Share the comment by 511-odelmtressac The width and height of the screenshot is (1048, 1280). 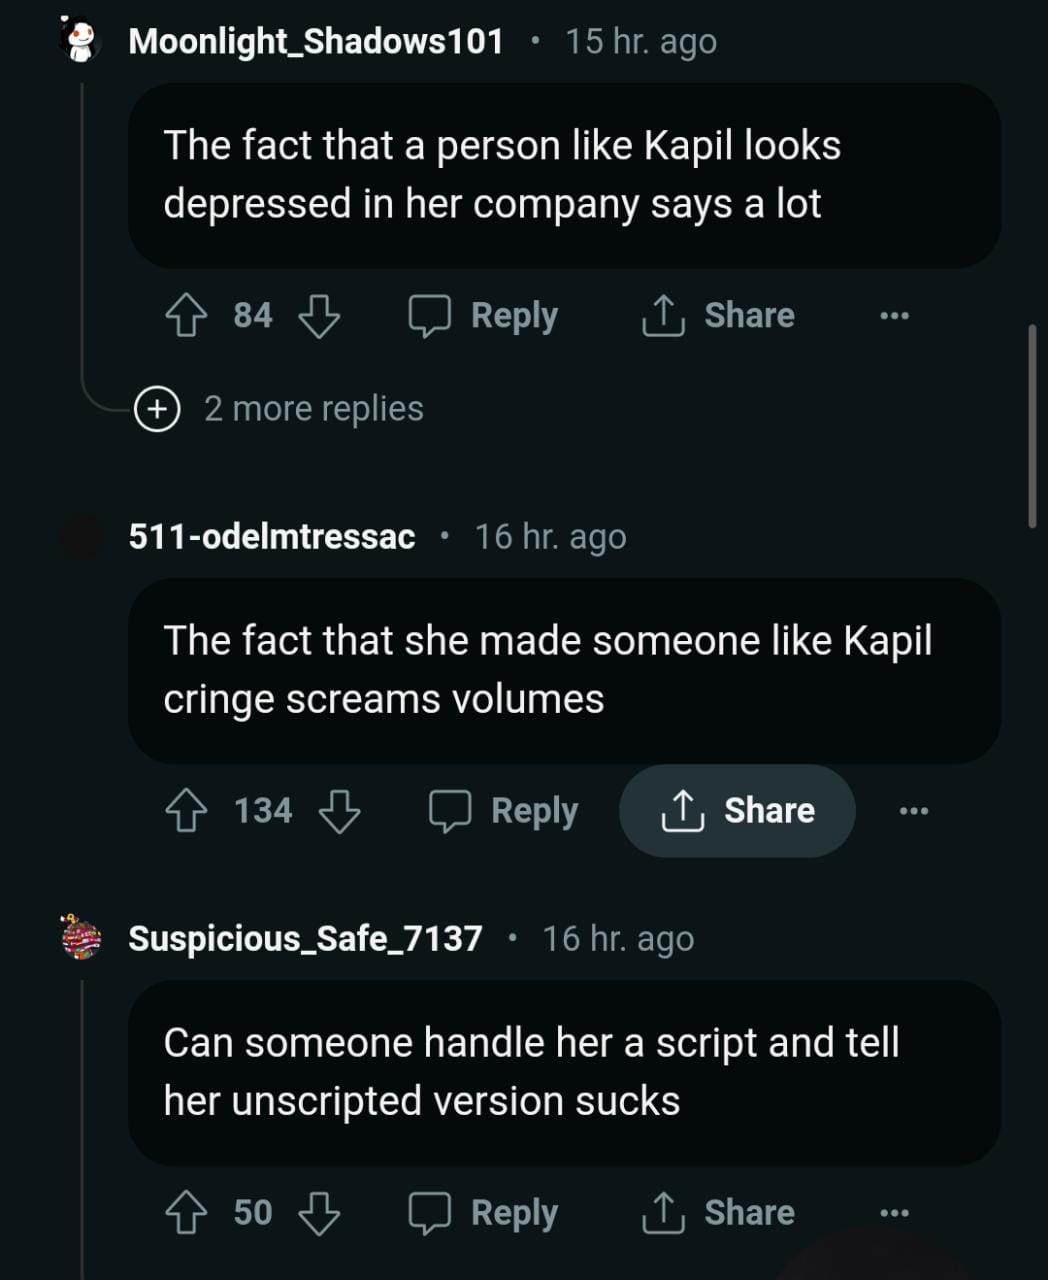pyautogui.click(x=738, y=811)
